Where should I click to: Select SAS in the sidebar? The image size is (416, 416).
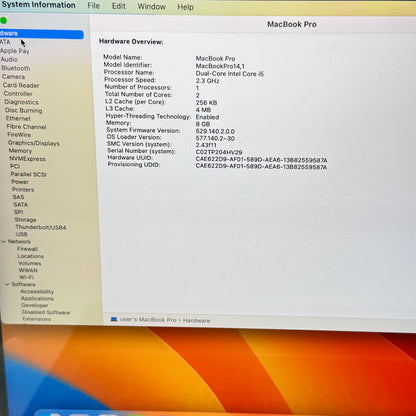point(18,197)
